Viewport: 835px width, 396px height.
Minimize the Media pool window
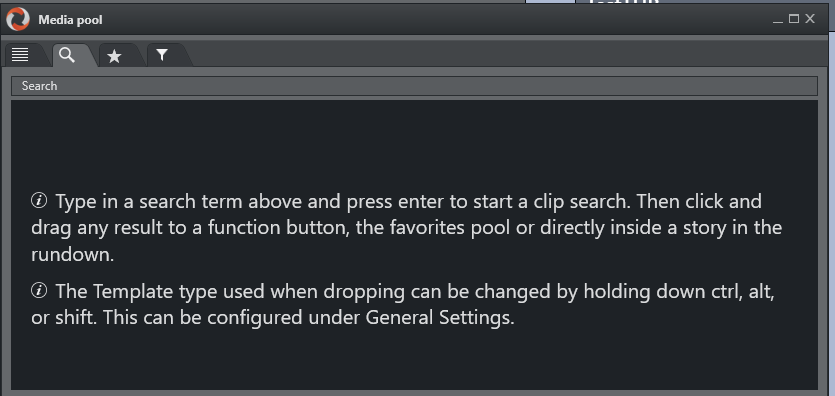pyautogui.click(x=777, y=19)
